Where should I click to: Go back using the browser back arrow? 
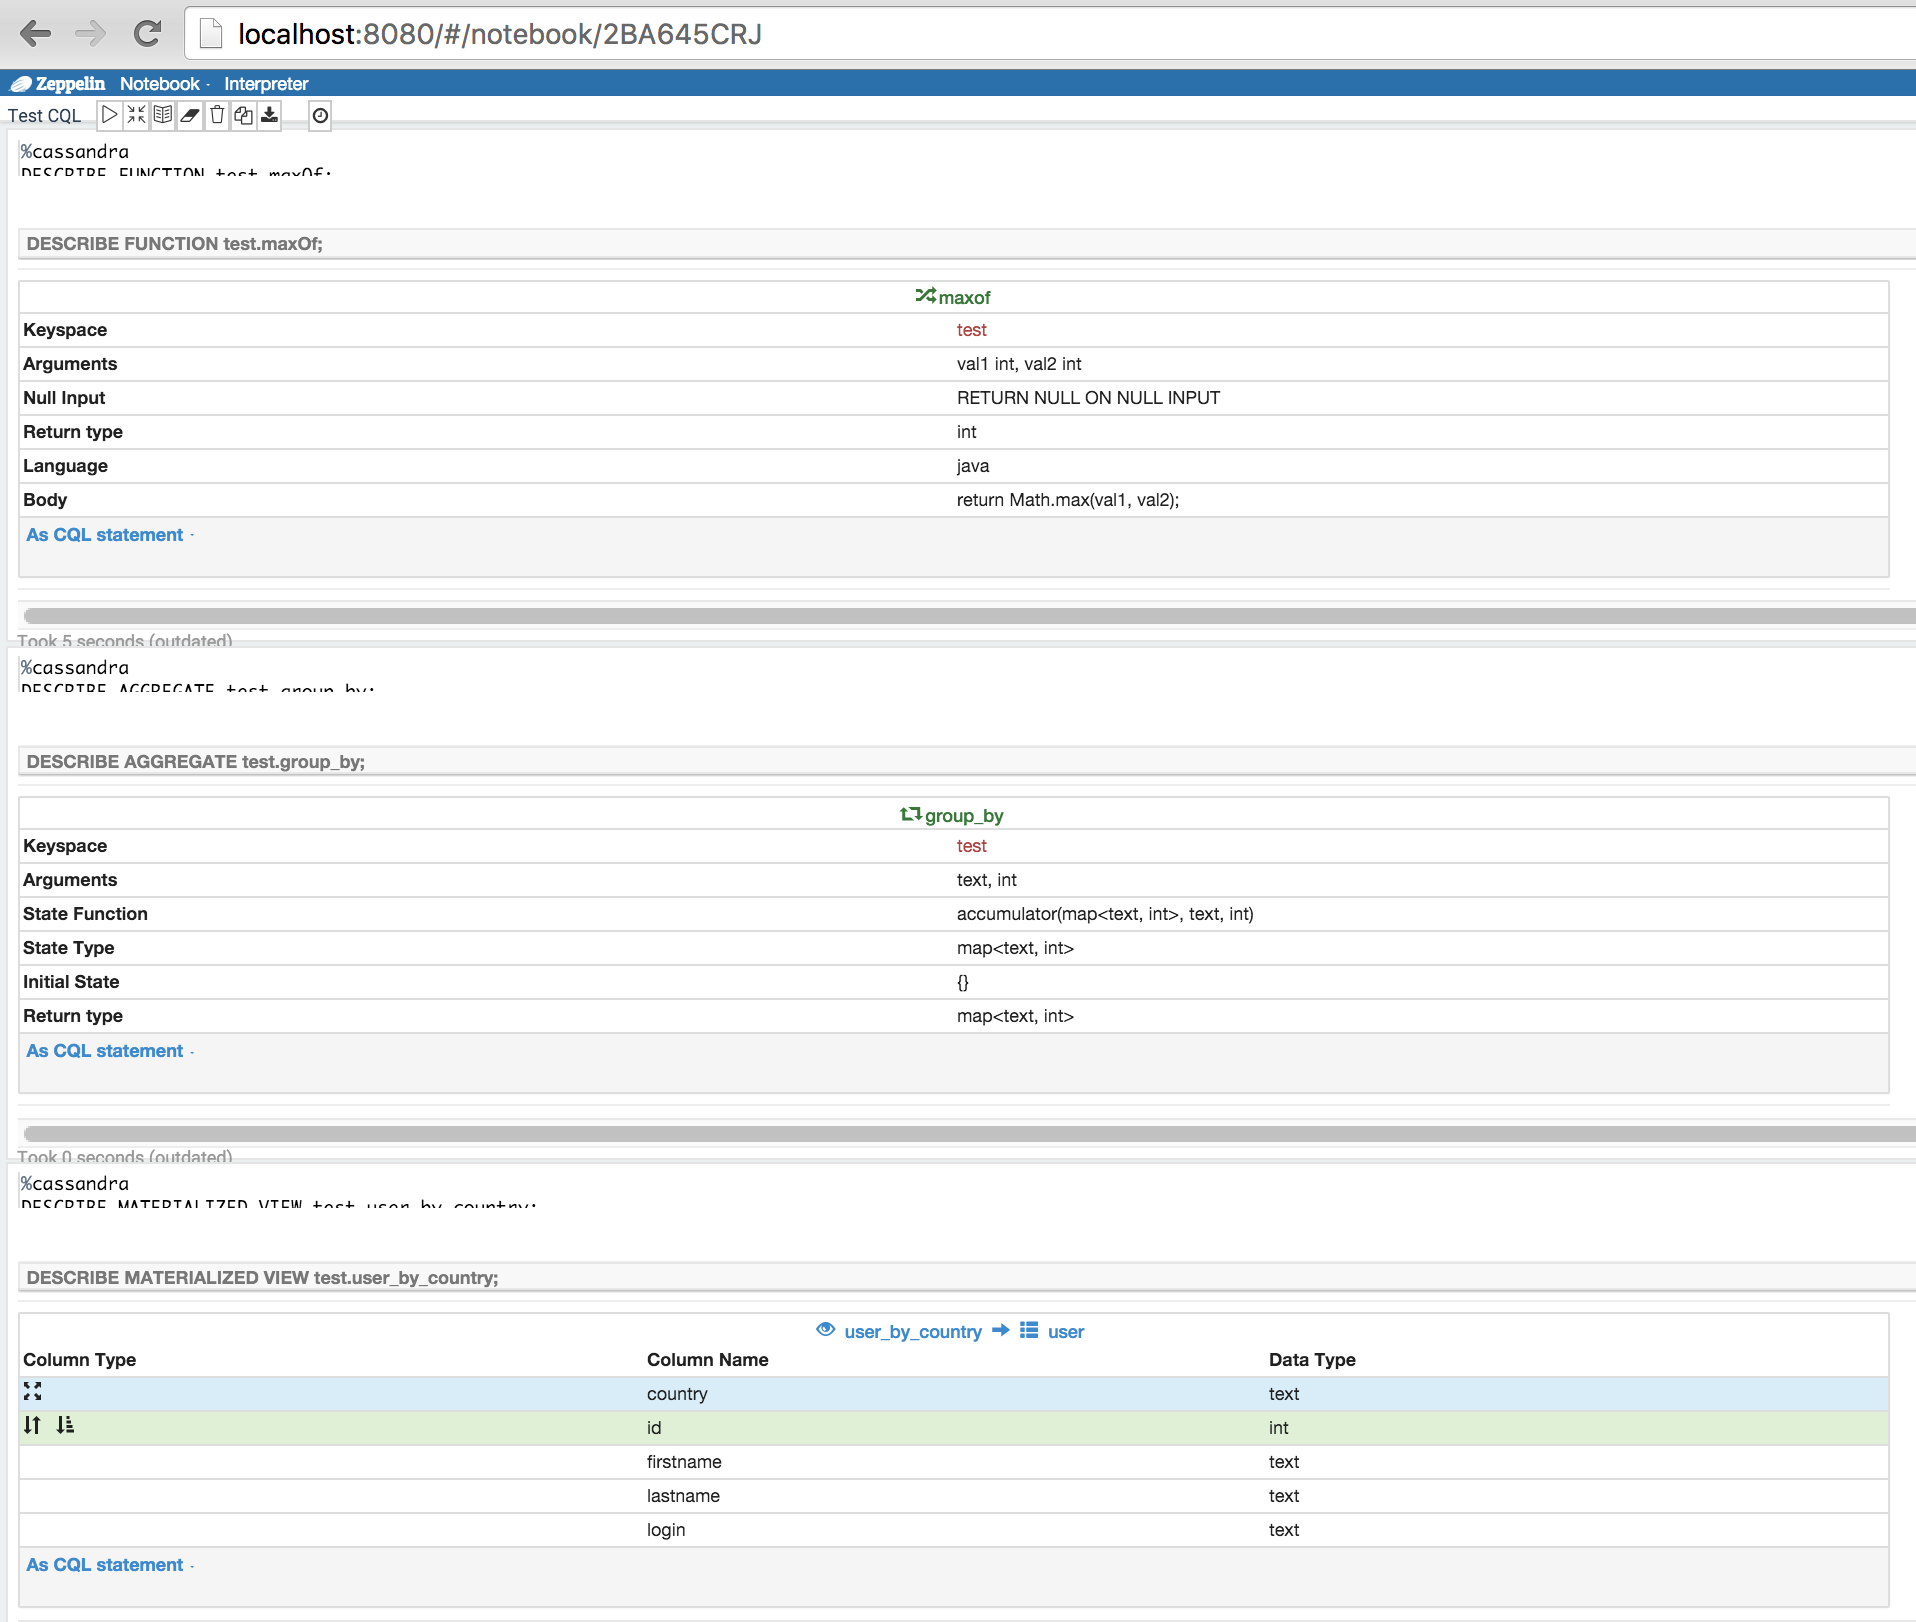pyautogui.click(x=36, y=34)
